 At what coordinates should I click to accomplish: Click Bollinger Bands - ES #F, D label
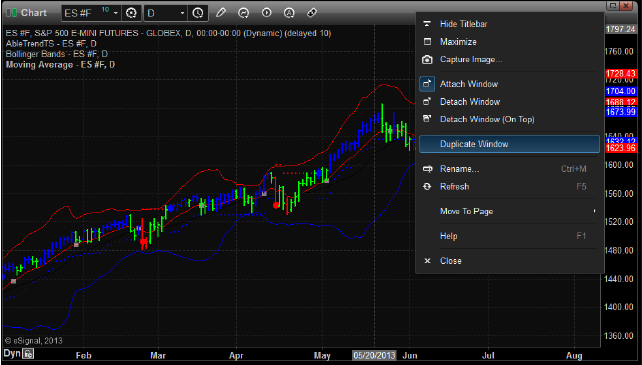57,54
